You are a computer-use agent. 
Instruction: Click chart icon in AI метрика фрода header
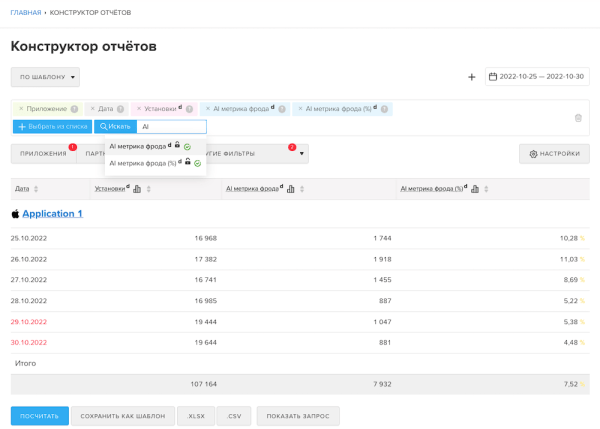click(291, 188)
